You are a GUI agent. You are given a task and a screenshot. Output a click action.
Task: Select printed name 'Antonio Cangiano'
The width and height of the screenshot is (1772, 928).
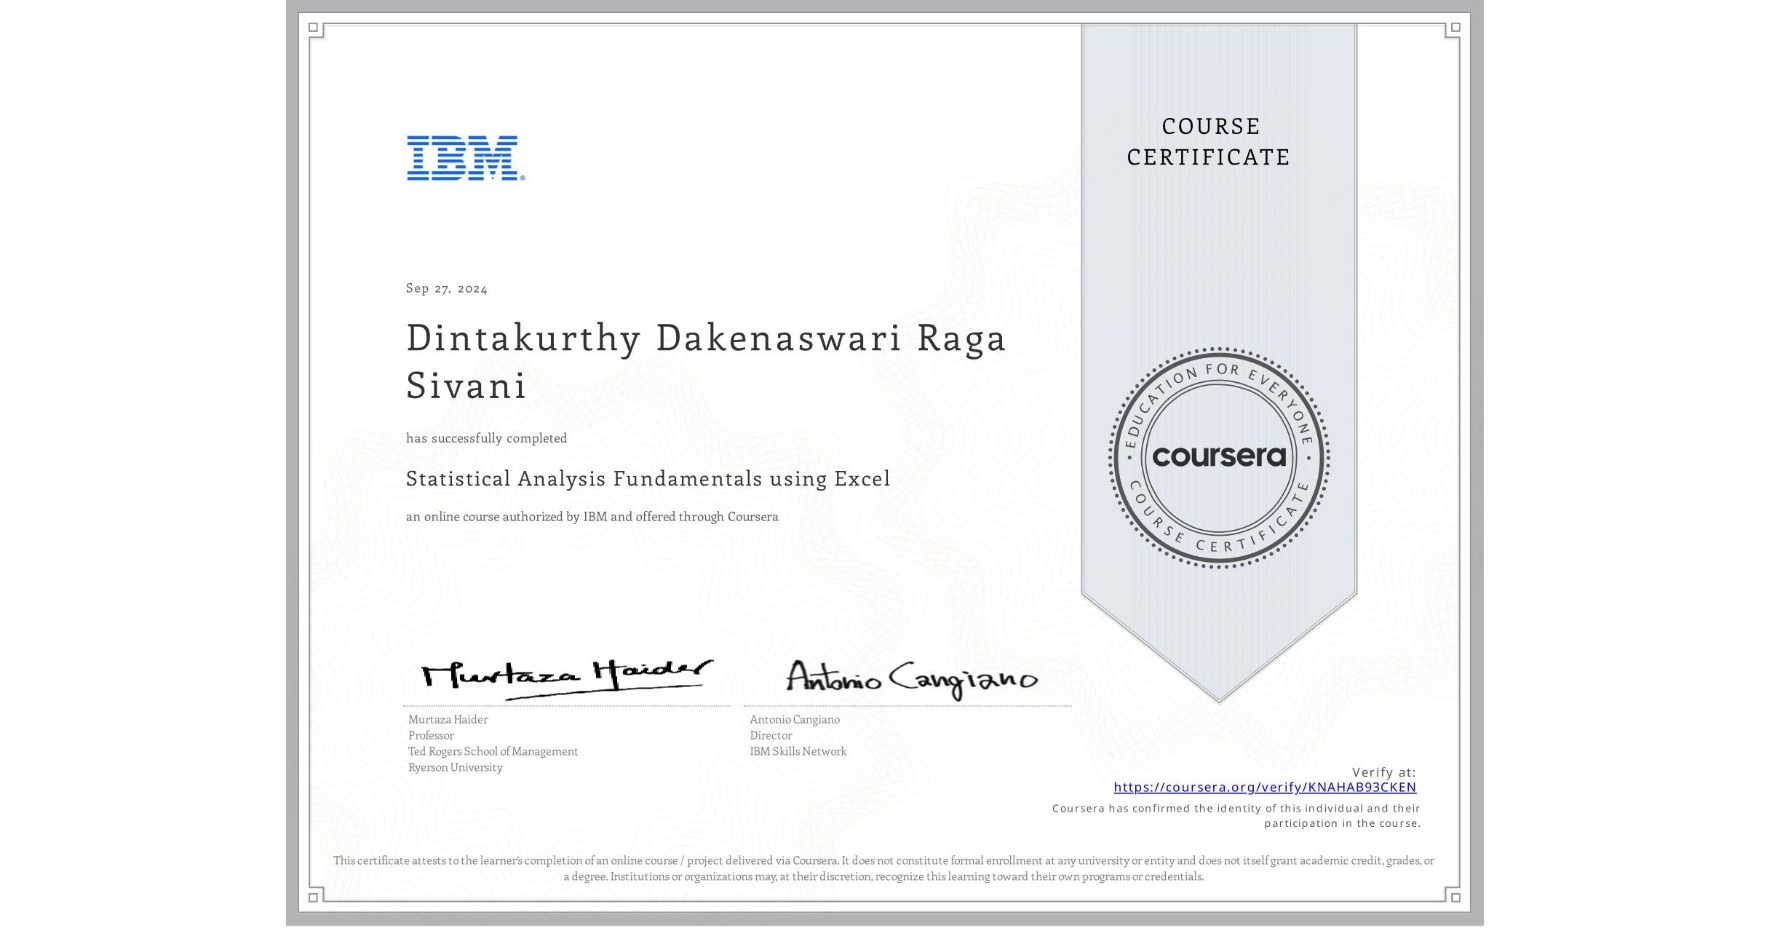pyautogui.click(x=795, y=720)
